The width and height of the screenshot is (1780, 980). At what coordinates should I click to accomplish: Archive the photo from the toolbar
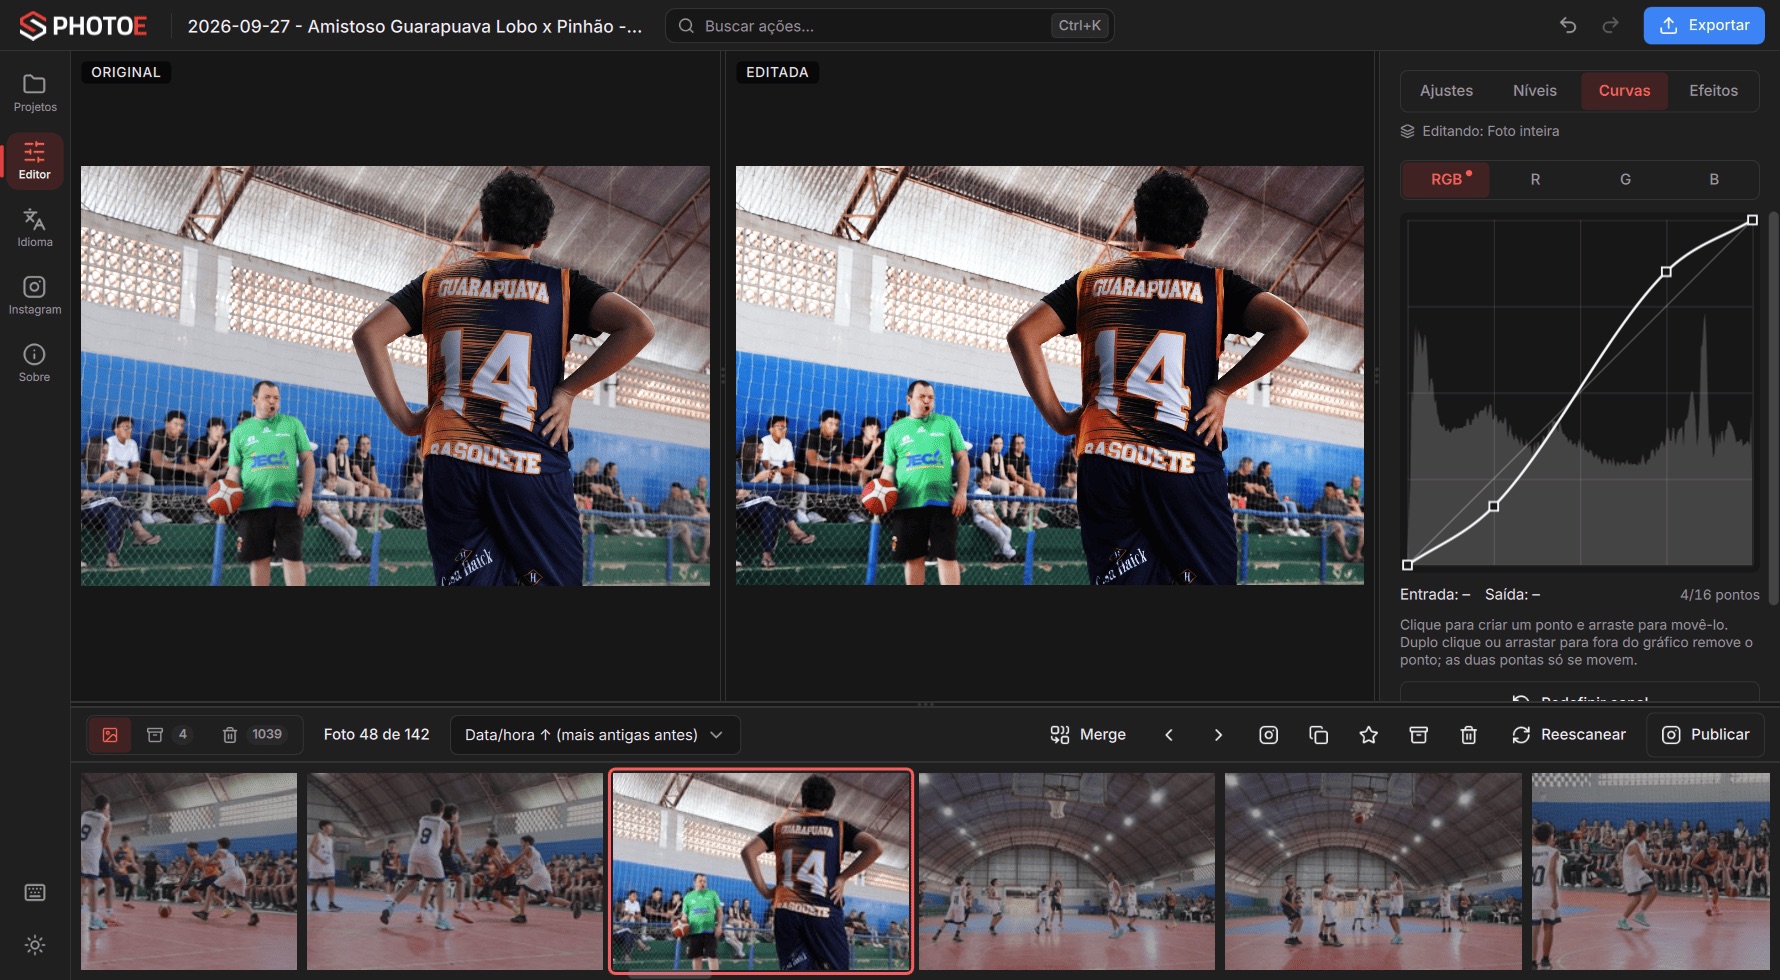pos(1418,735)
